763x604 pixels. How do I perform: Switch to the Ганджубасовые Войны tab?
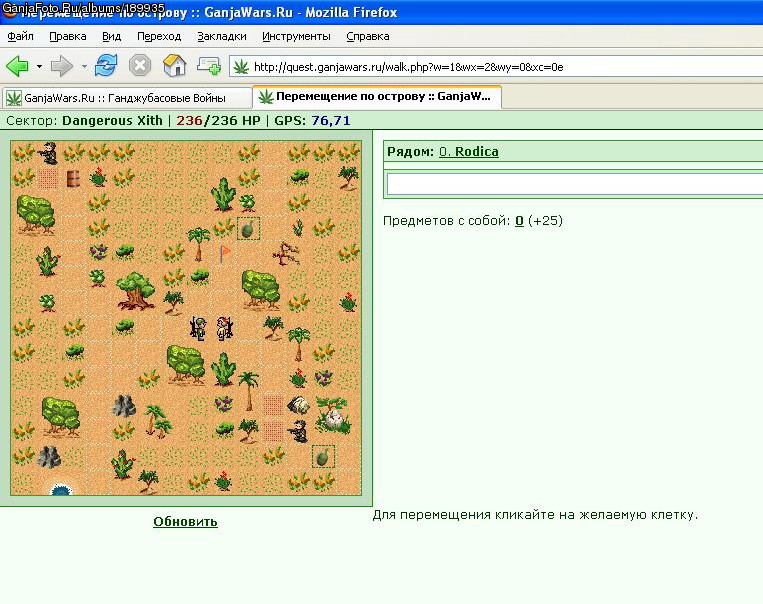click(127, 98)
